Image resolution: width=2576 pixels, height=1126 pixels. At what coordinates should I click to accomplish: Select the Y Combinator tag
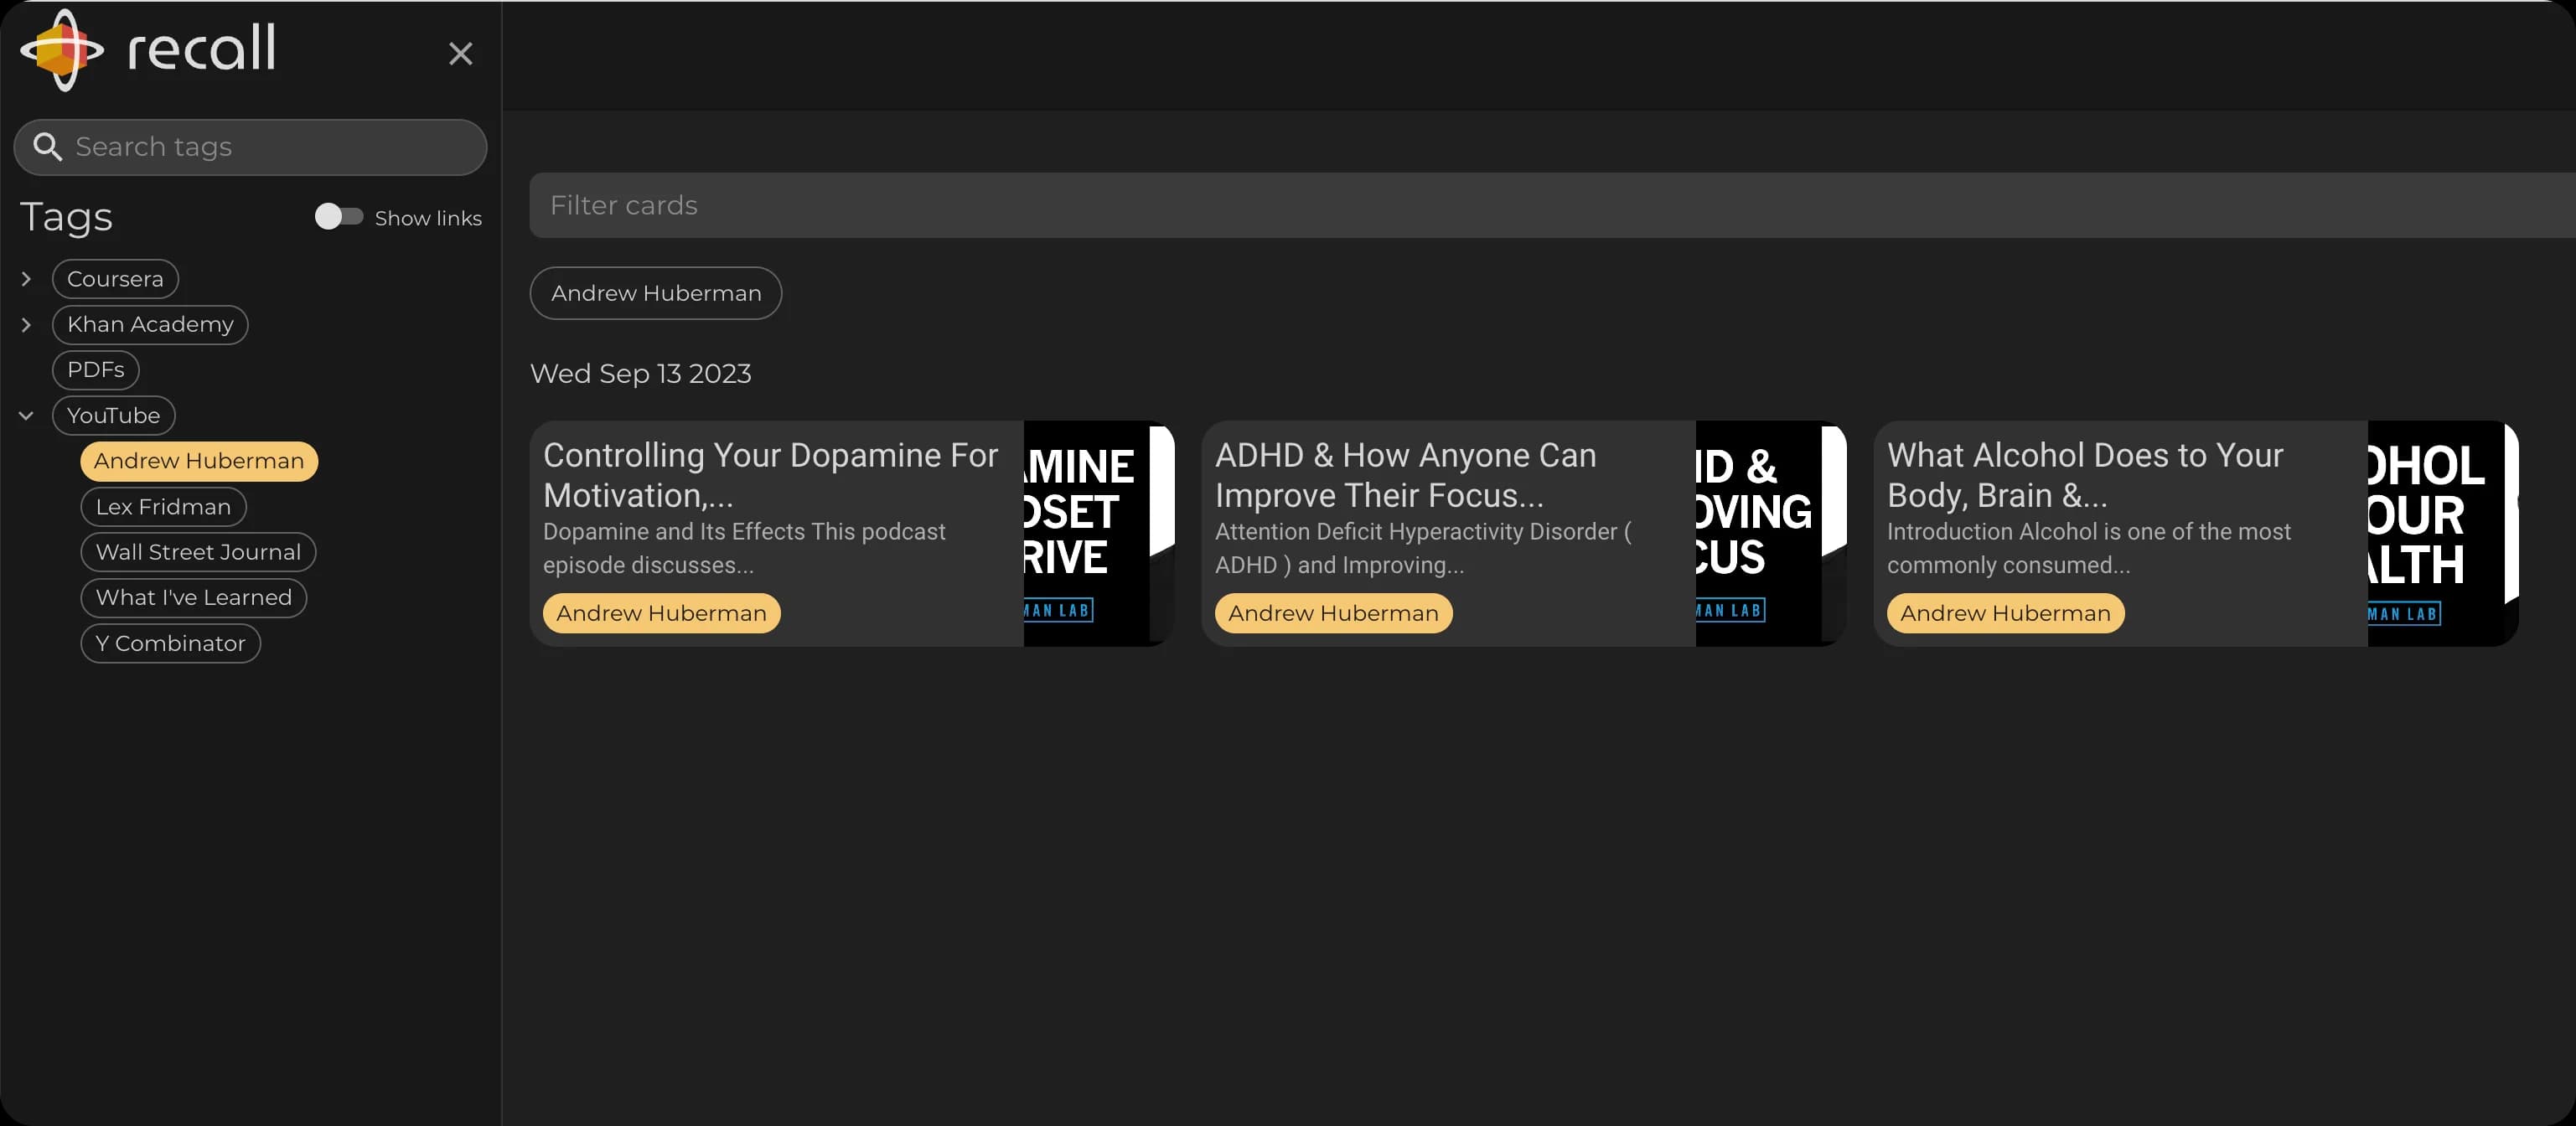[x=171, y=643]
